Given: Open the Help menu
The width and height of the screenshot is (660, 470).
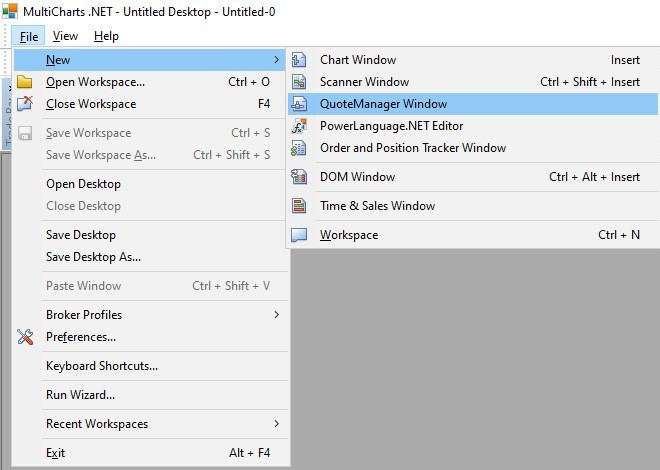Looking at the screenshot, I should click(106, 36).
